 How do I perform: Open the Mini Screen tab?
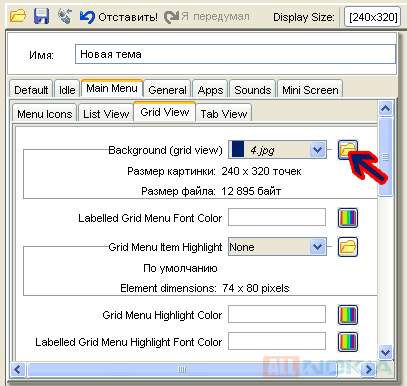click(x=310, y=89)
